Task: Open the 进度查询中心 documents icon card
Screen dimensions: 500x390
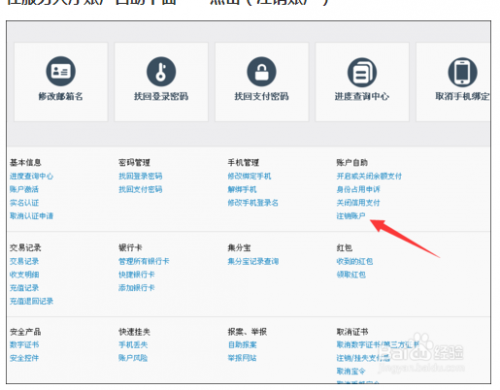Action: point(362,82)
